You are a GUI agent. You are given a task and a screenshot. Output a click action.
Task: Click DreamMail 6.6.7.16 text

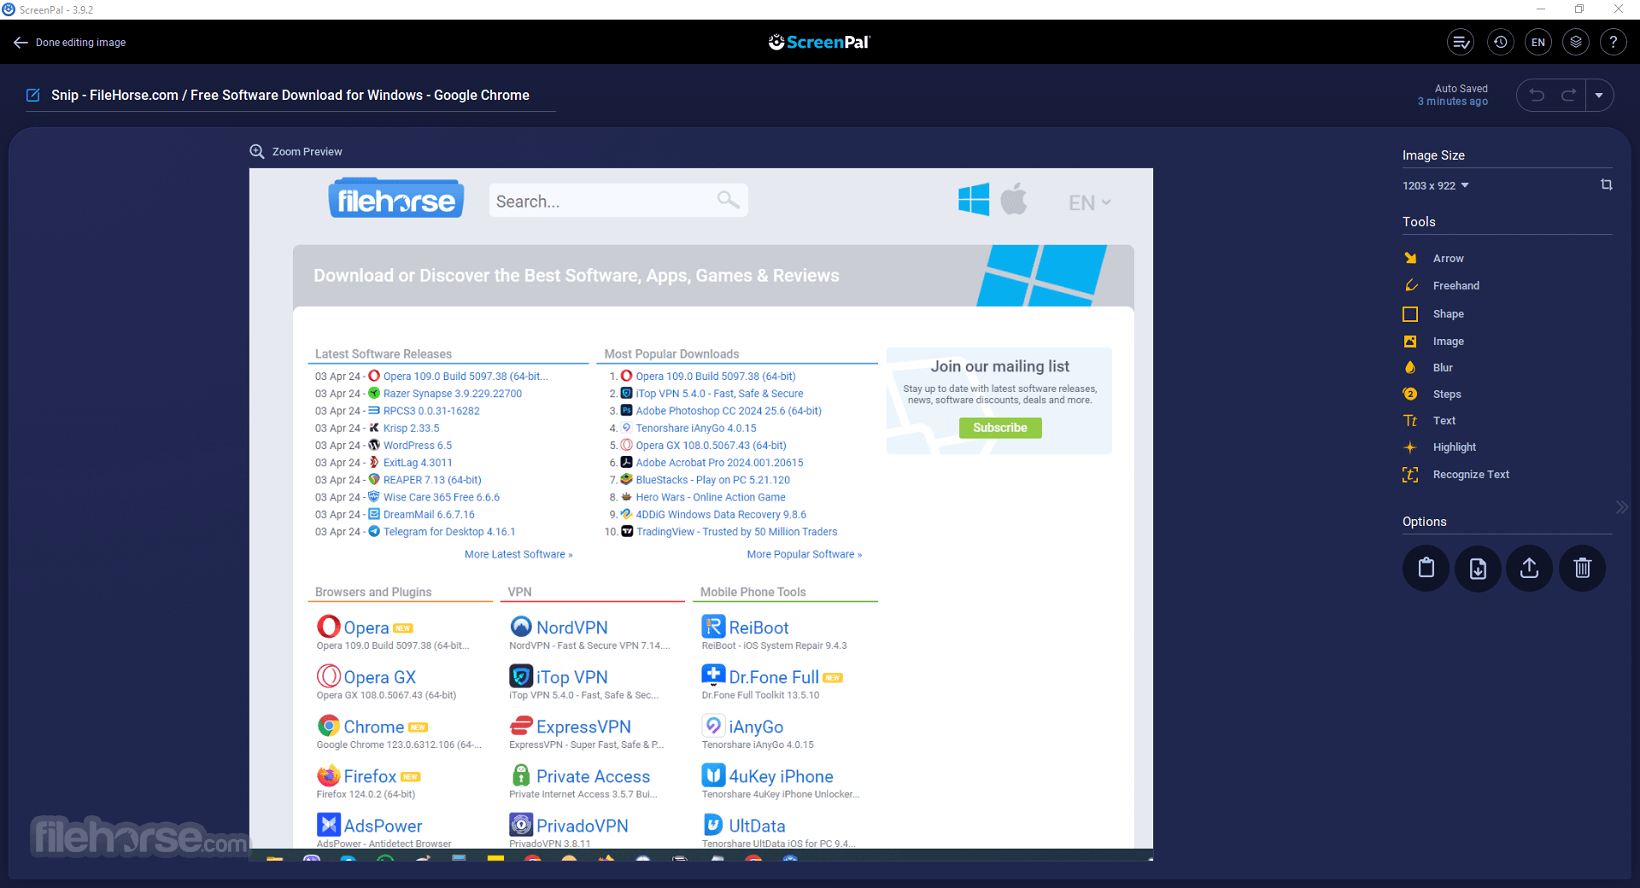click(x=429, y=515)
